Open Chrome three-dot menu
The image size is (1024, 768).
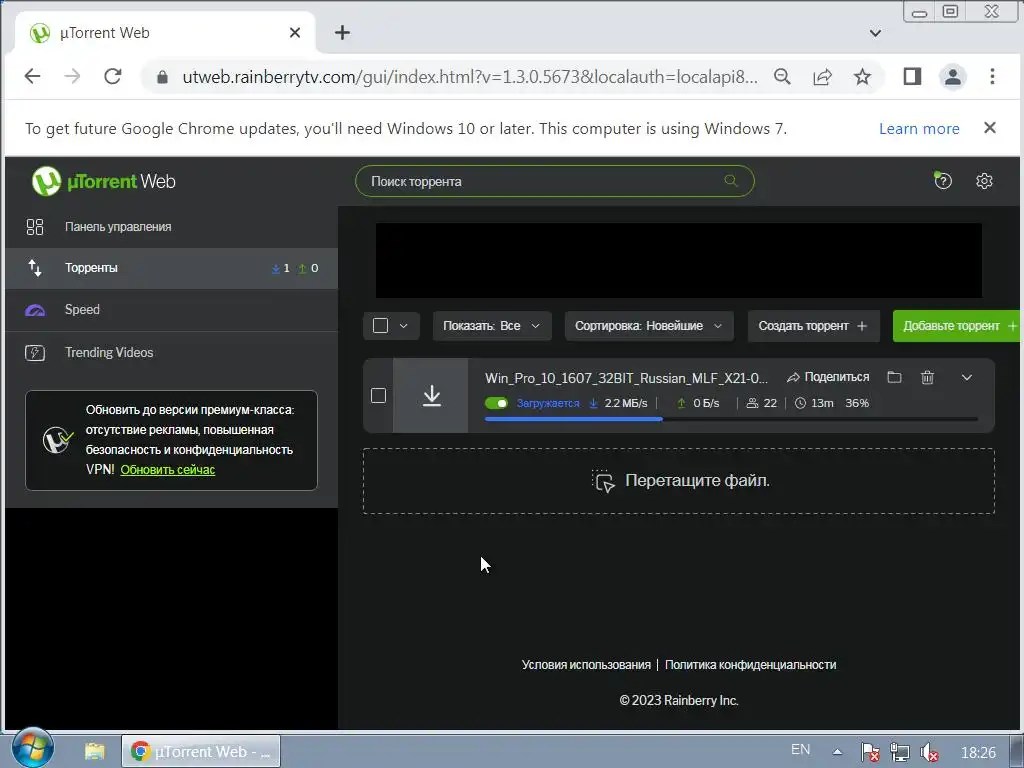(x=992, y=76)
